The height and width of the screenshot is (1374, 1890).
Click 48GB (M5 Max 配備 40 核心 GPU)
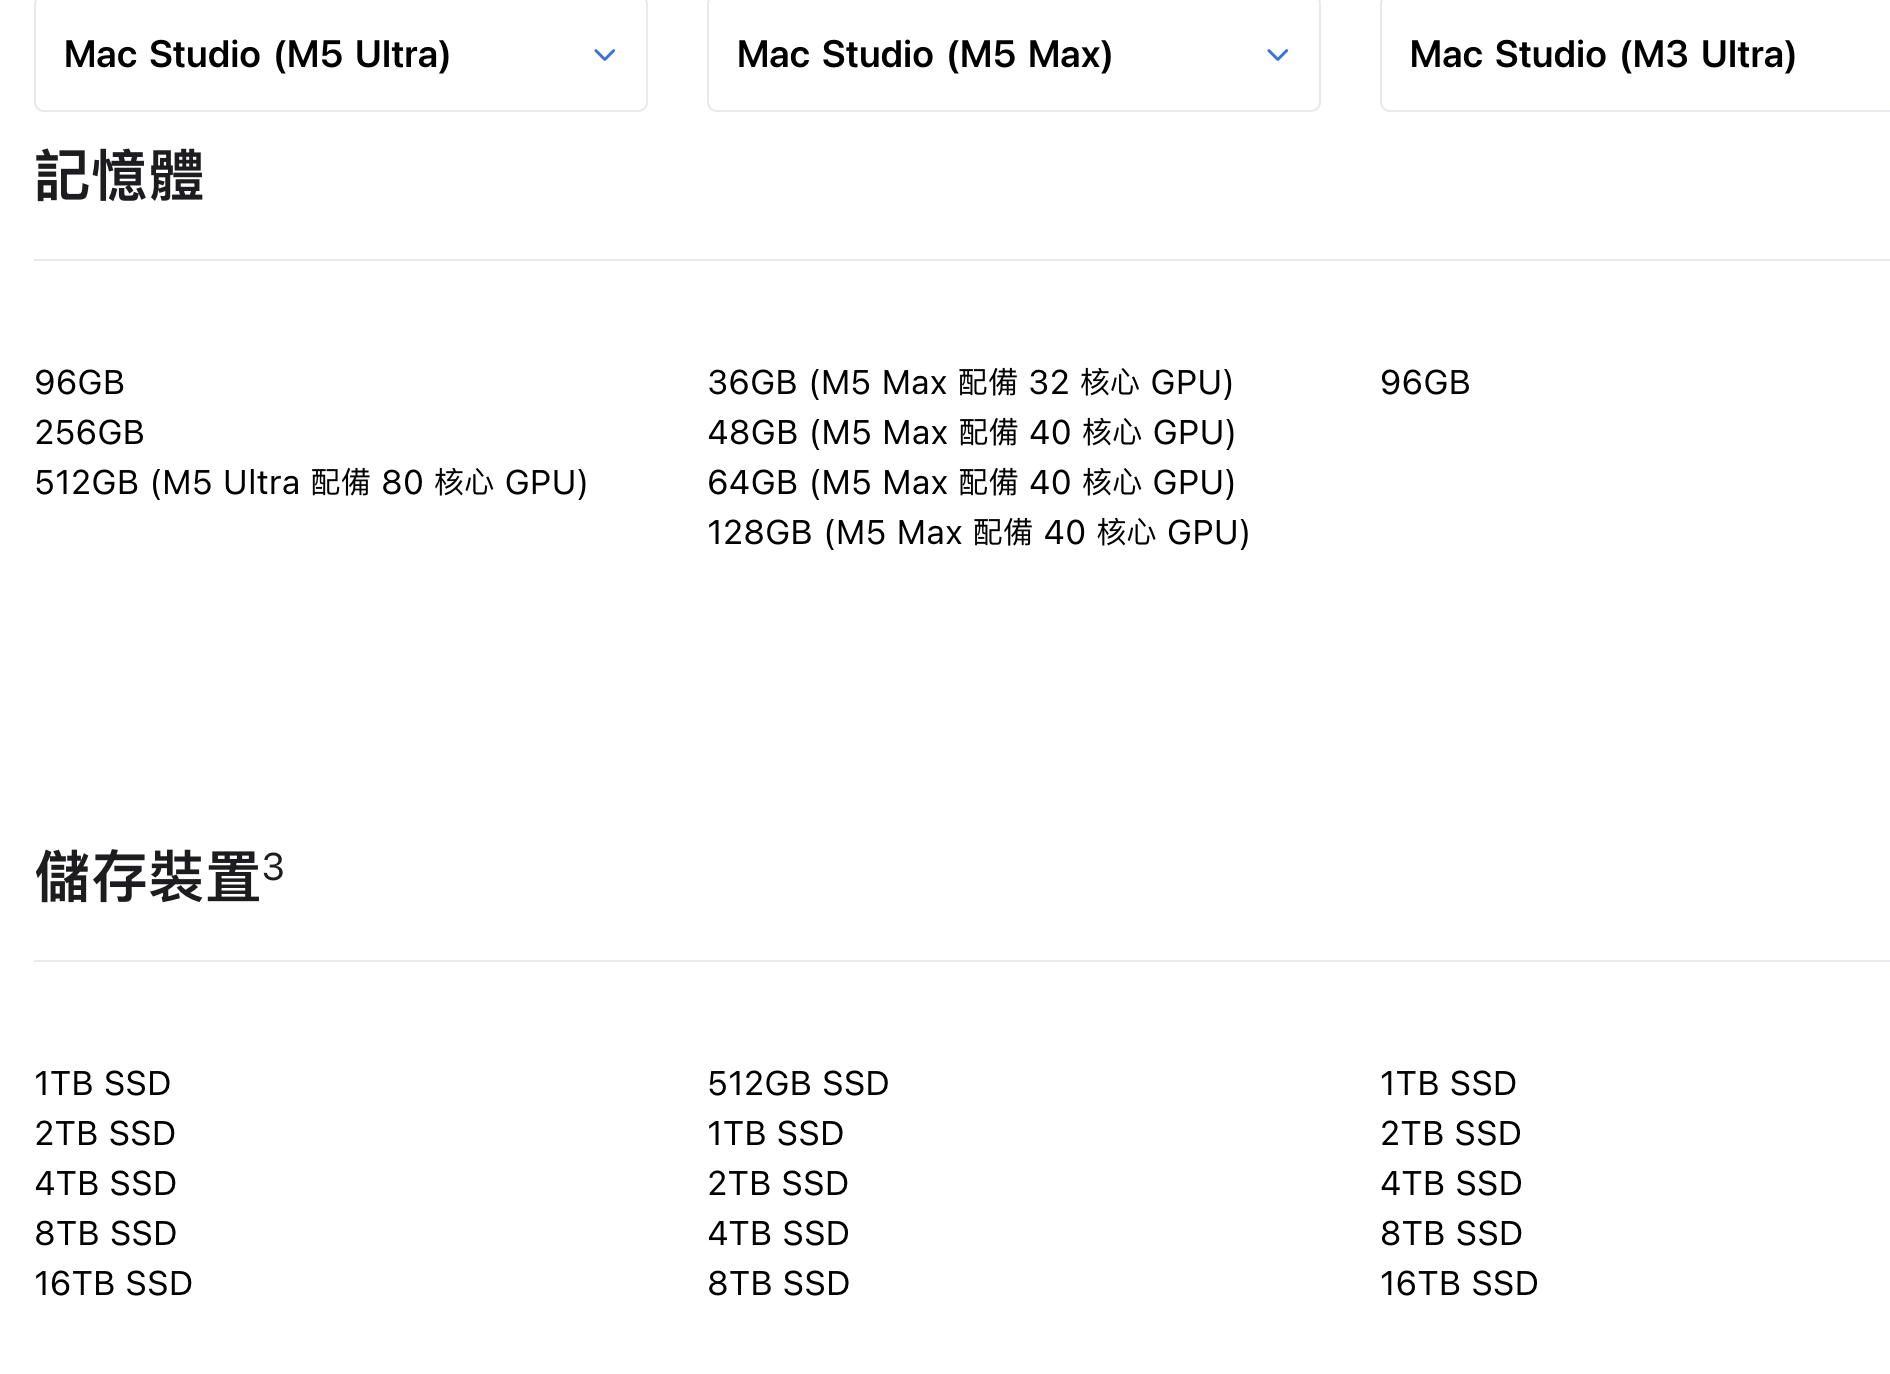tap(972, 432)
